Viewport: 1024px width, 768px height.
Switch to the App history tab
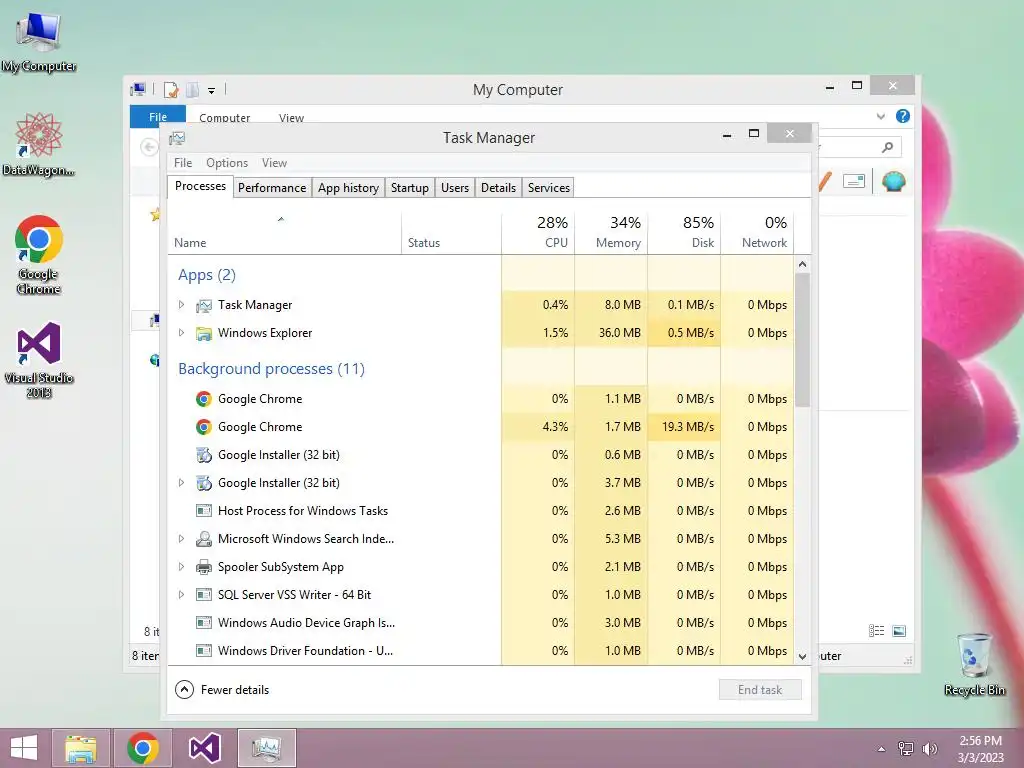348,188
